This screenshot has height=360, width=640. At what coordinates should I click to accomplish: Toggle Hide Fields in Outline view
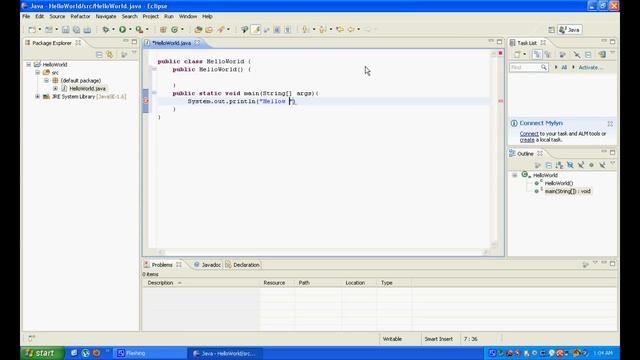570,165
